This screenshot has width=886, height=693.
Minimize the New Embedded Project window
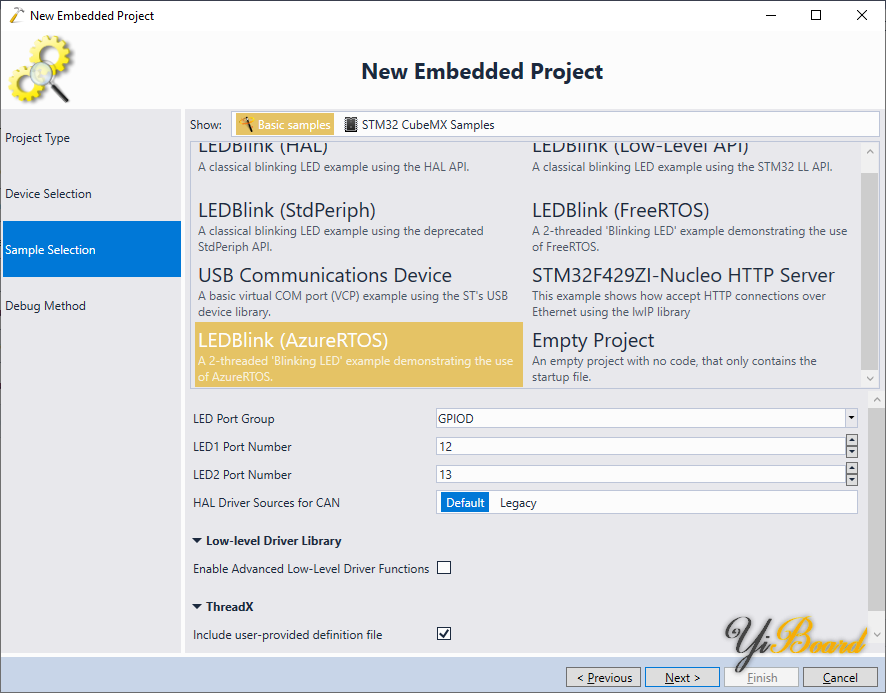(771, 15)
